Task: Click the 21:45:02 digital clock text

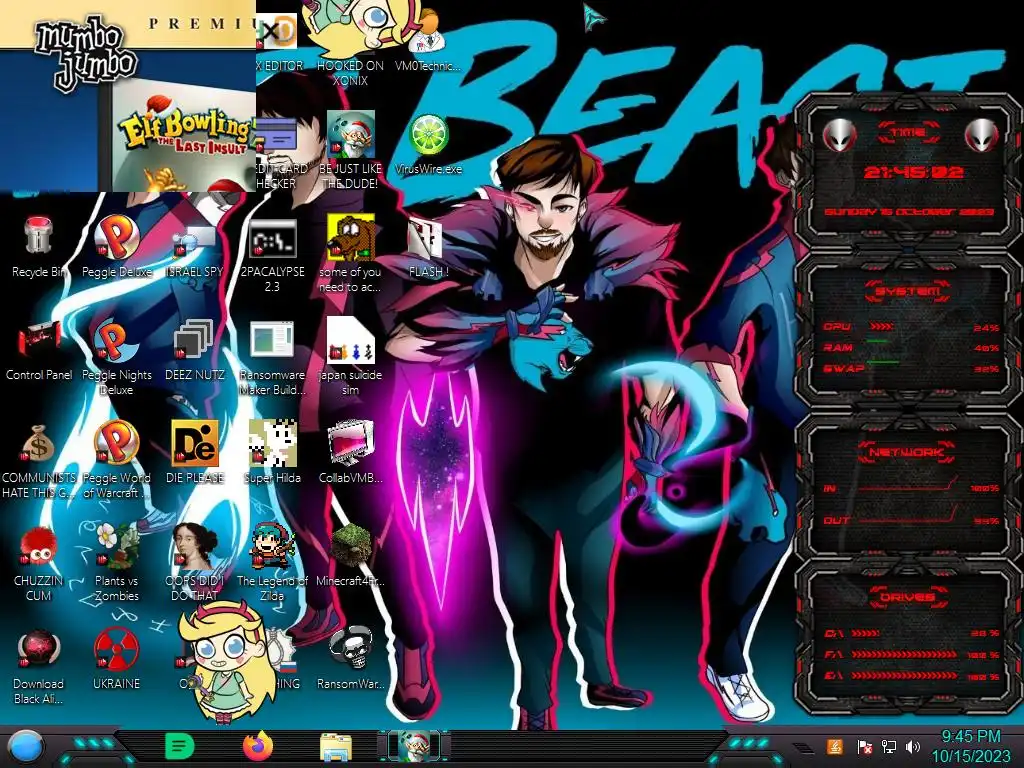Action: [913, 172]
